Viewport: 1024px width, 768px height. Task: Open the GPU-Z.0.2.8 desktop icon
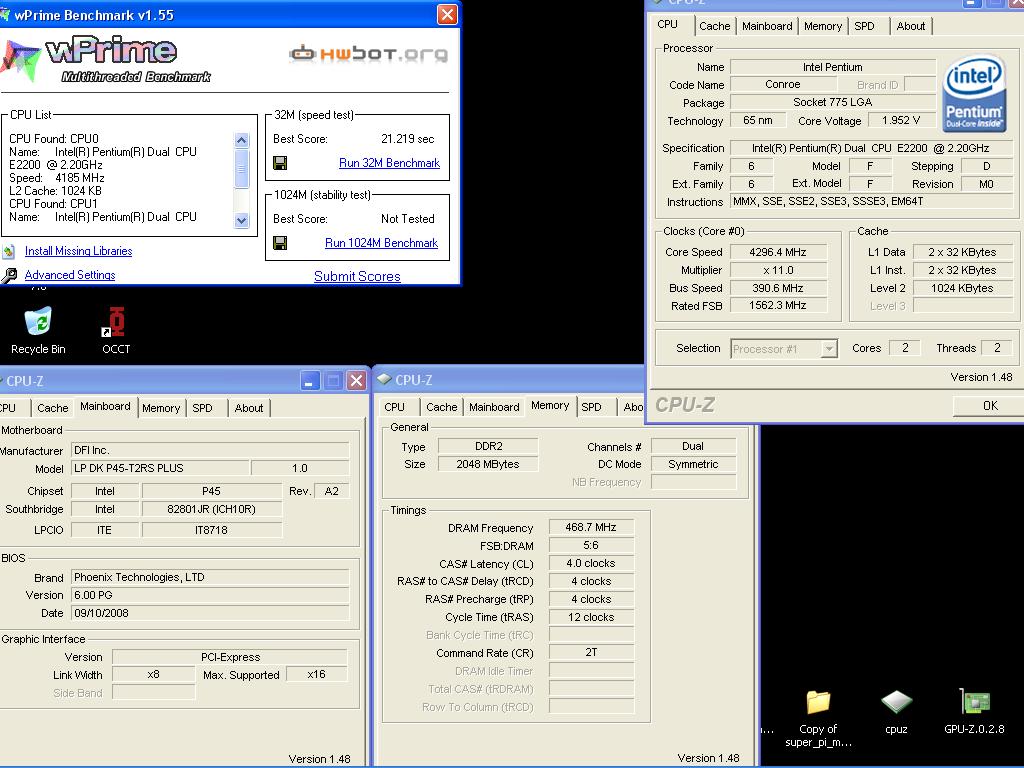click(974, 712)
